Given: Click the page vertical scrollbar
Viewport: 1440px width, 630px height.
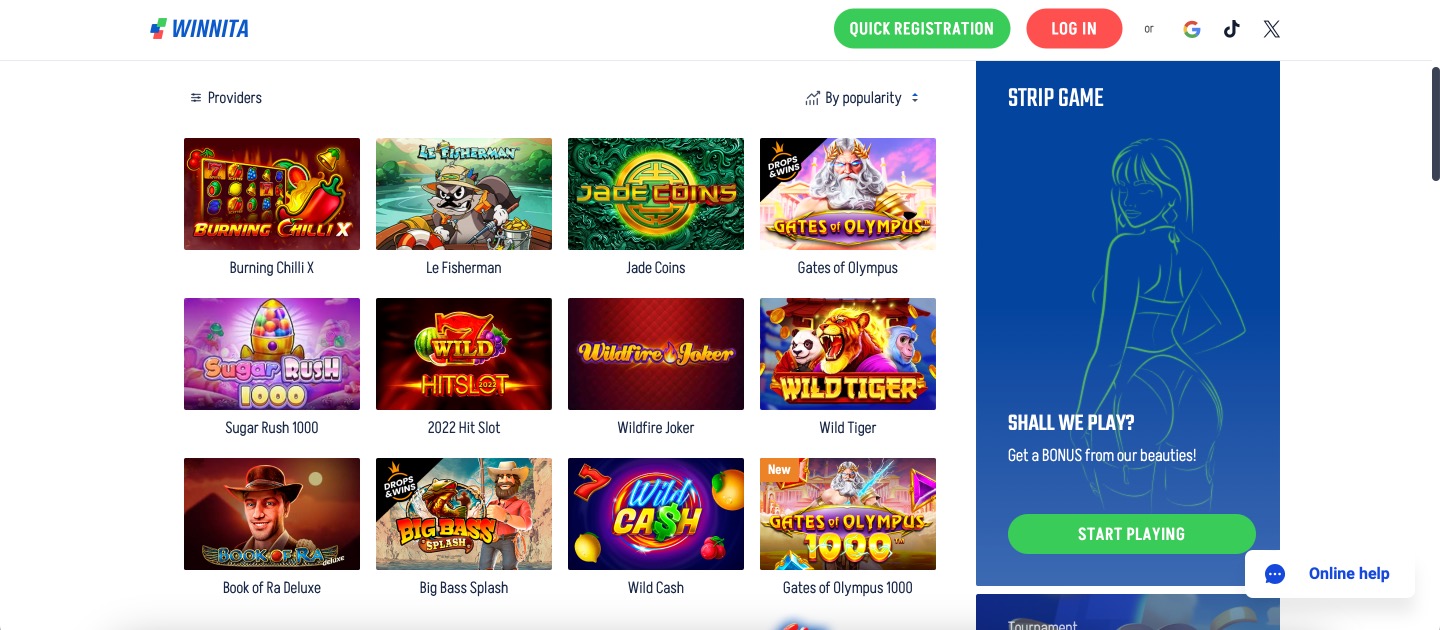Looking at the screenshot, I should coord(1436,122).
